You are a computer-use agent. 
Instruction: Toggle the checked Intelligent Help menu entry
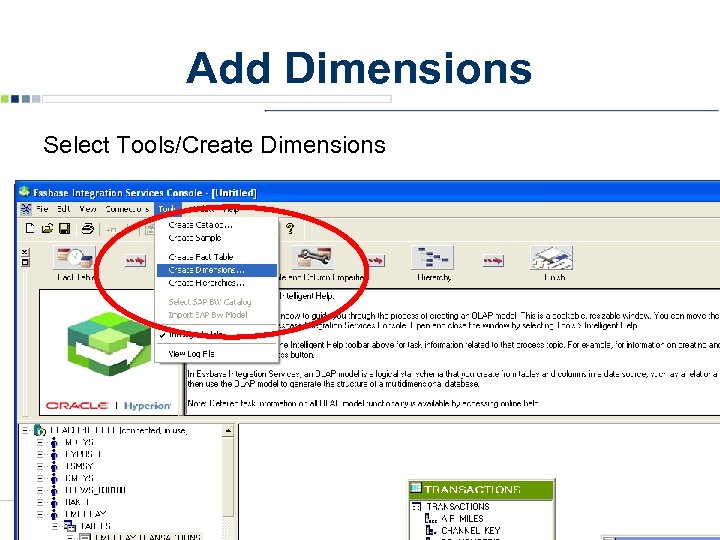217,334
